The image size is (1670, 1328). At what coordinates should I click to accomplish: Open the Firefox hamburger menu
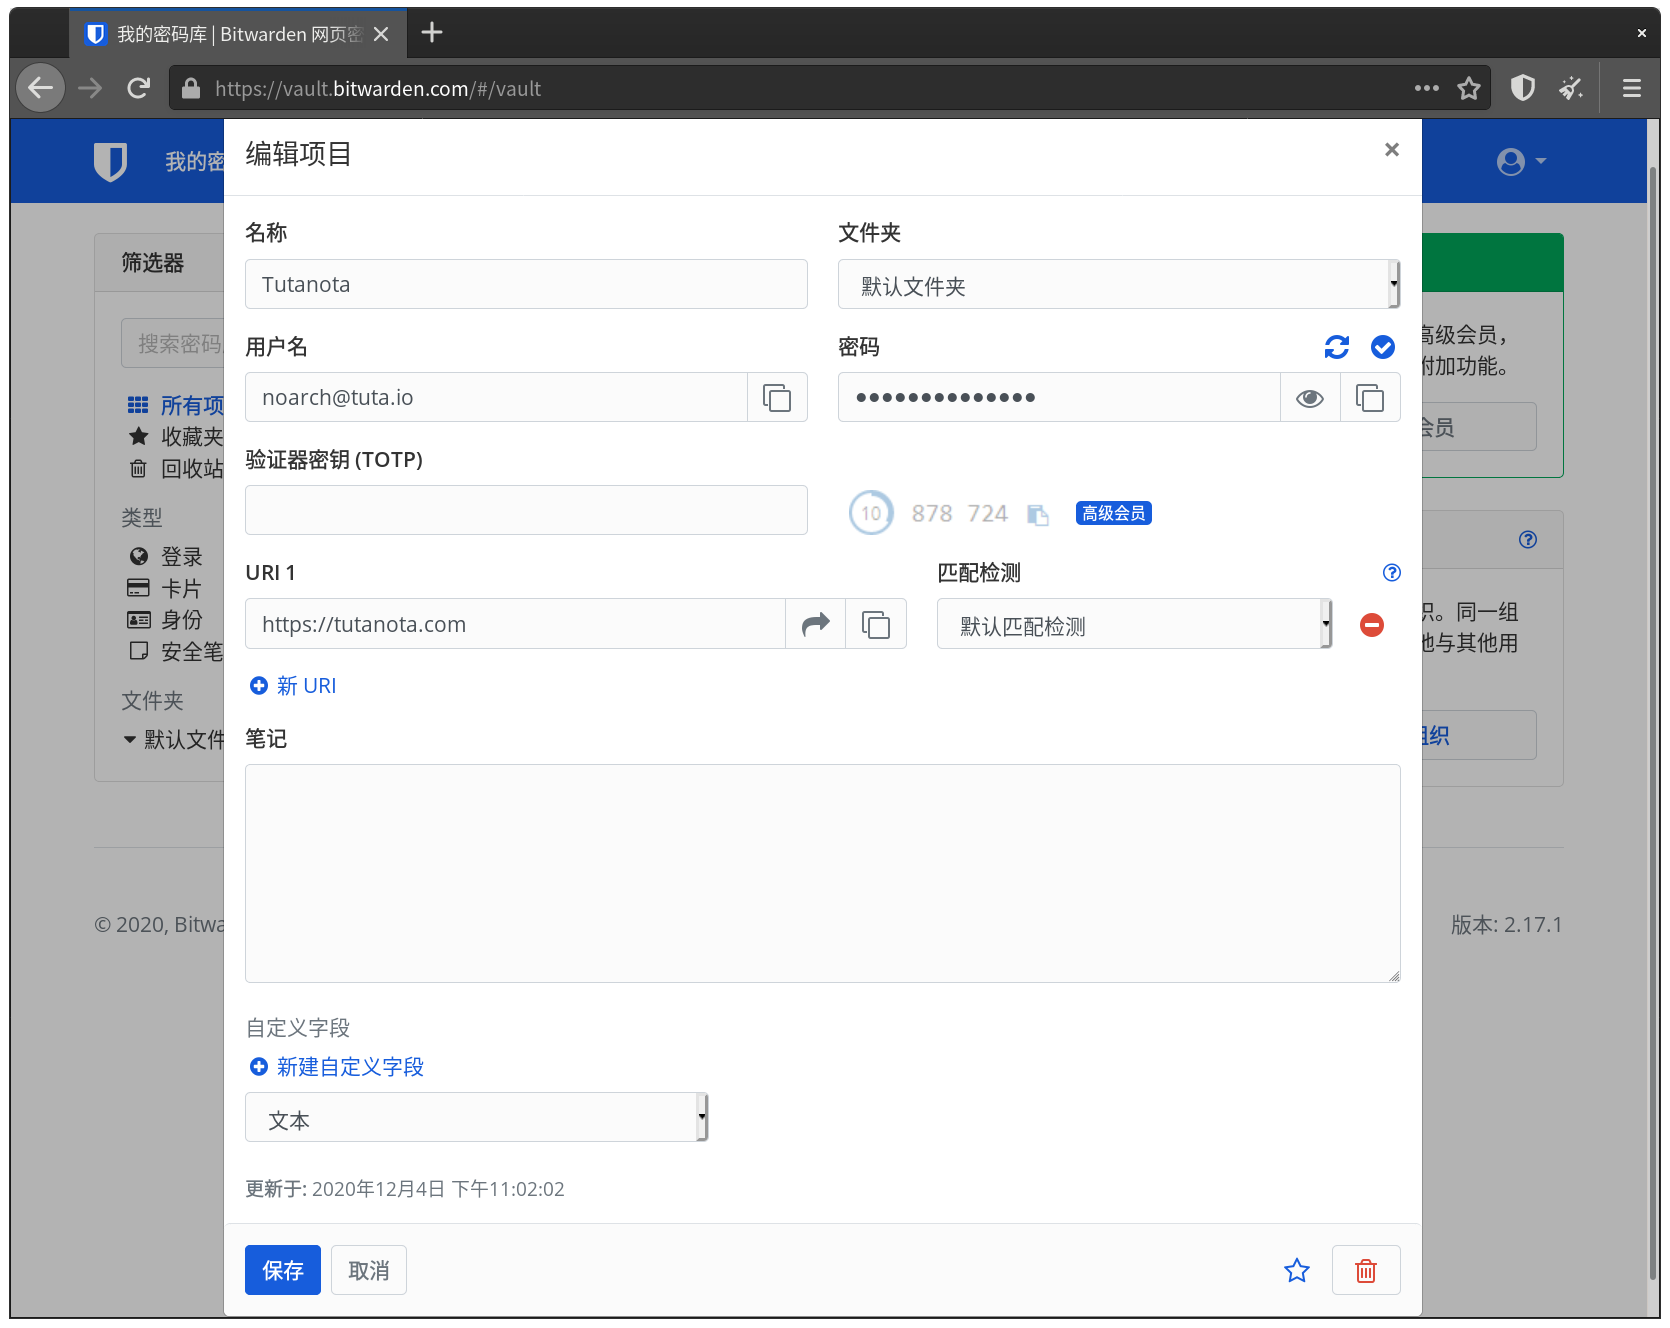tap(1631, 89)
